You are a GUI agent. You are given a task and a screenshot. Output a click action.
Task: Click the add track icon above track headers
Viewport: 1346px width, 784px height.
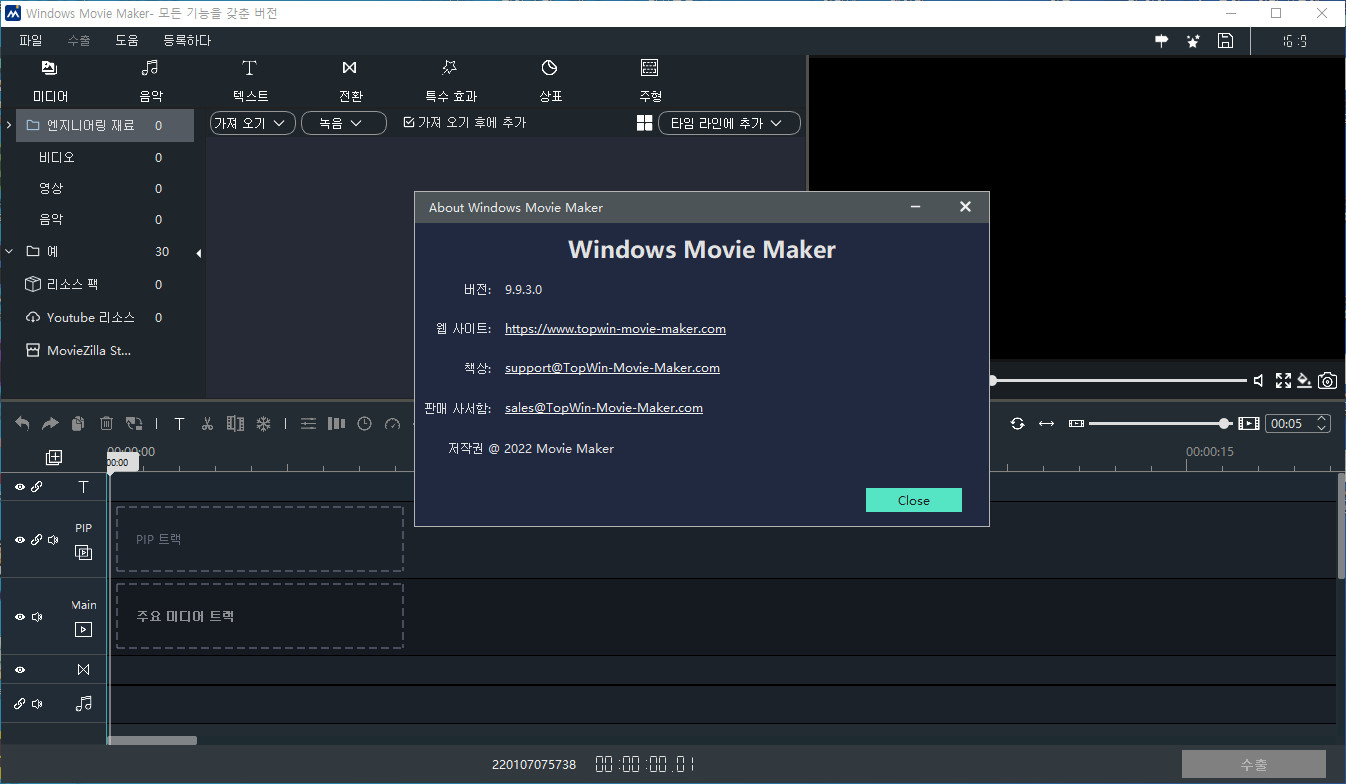coord(54,457)
